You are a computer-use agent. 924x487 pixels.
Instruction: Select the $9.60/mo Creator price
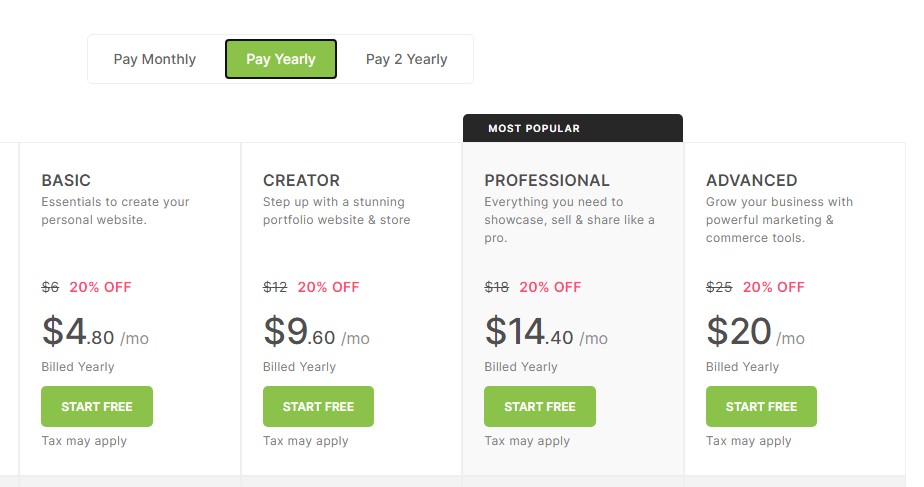tap(316, 332)
